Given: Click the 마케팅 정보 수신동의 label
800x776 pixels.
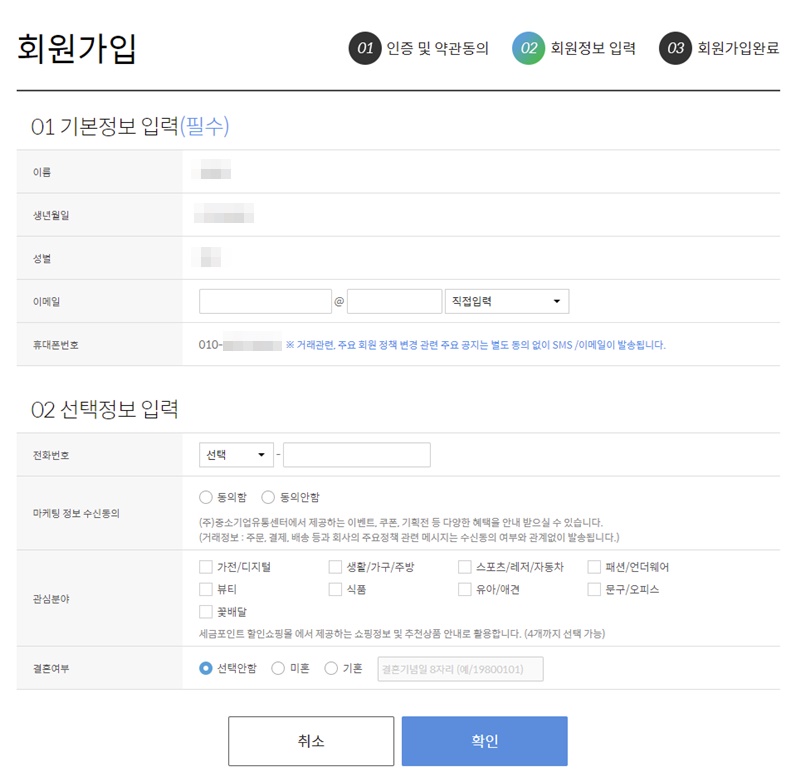Looking at the screenshot, I should click(x=76, y=514).
